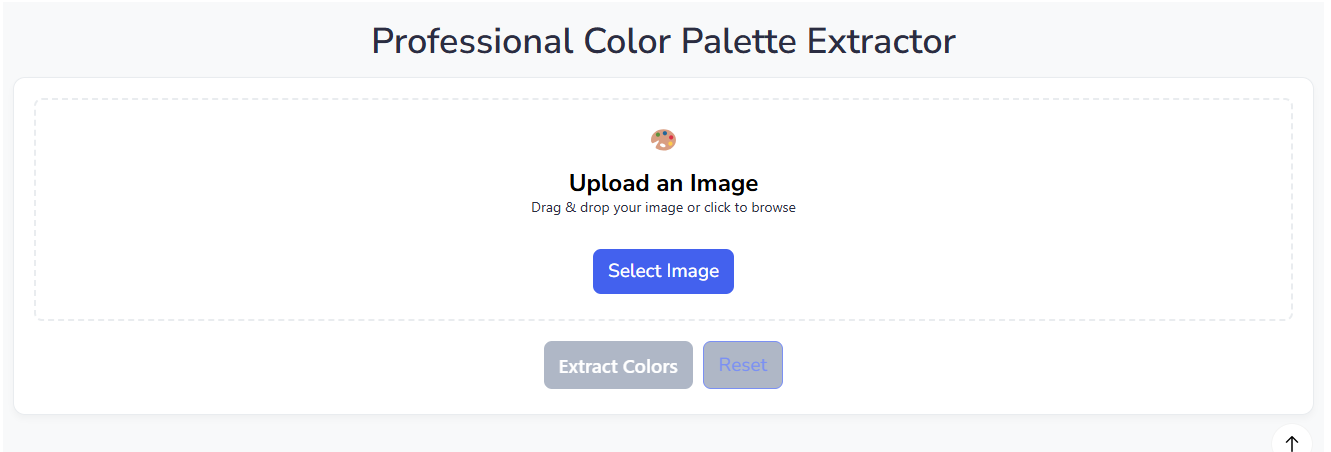Click the Extract Colors button

618,366
